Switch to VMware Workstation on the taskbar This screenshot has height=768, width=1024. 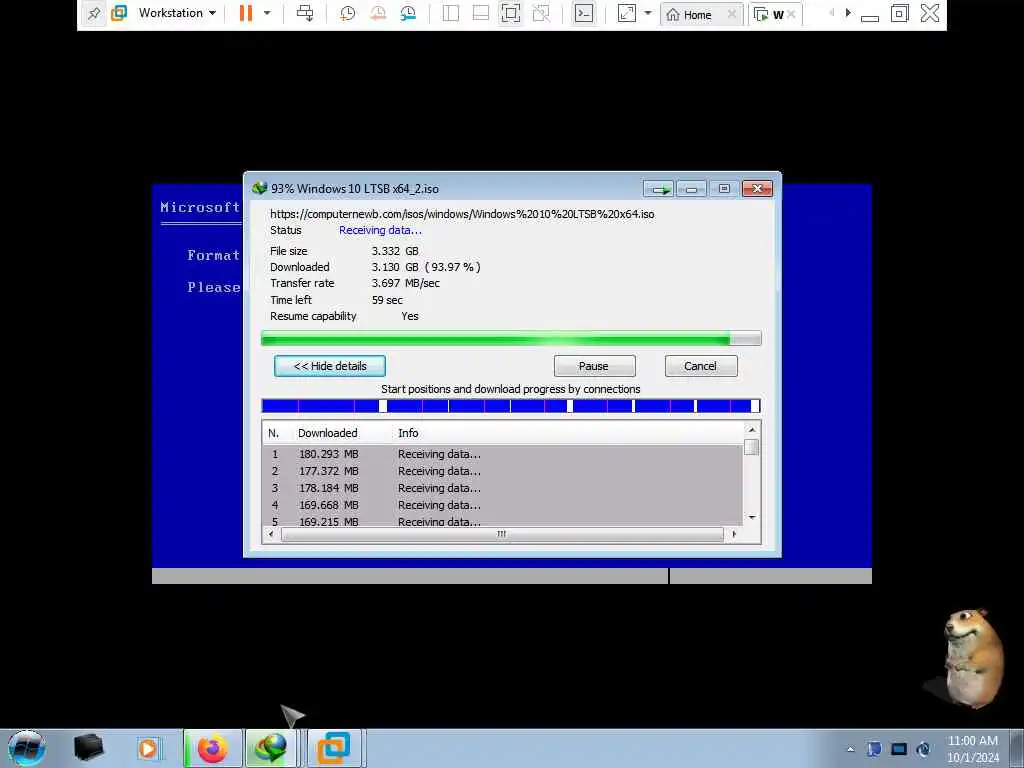point(334,748)
